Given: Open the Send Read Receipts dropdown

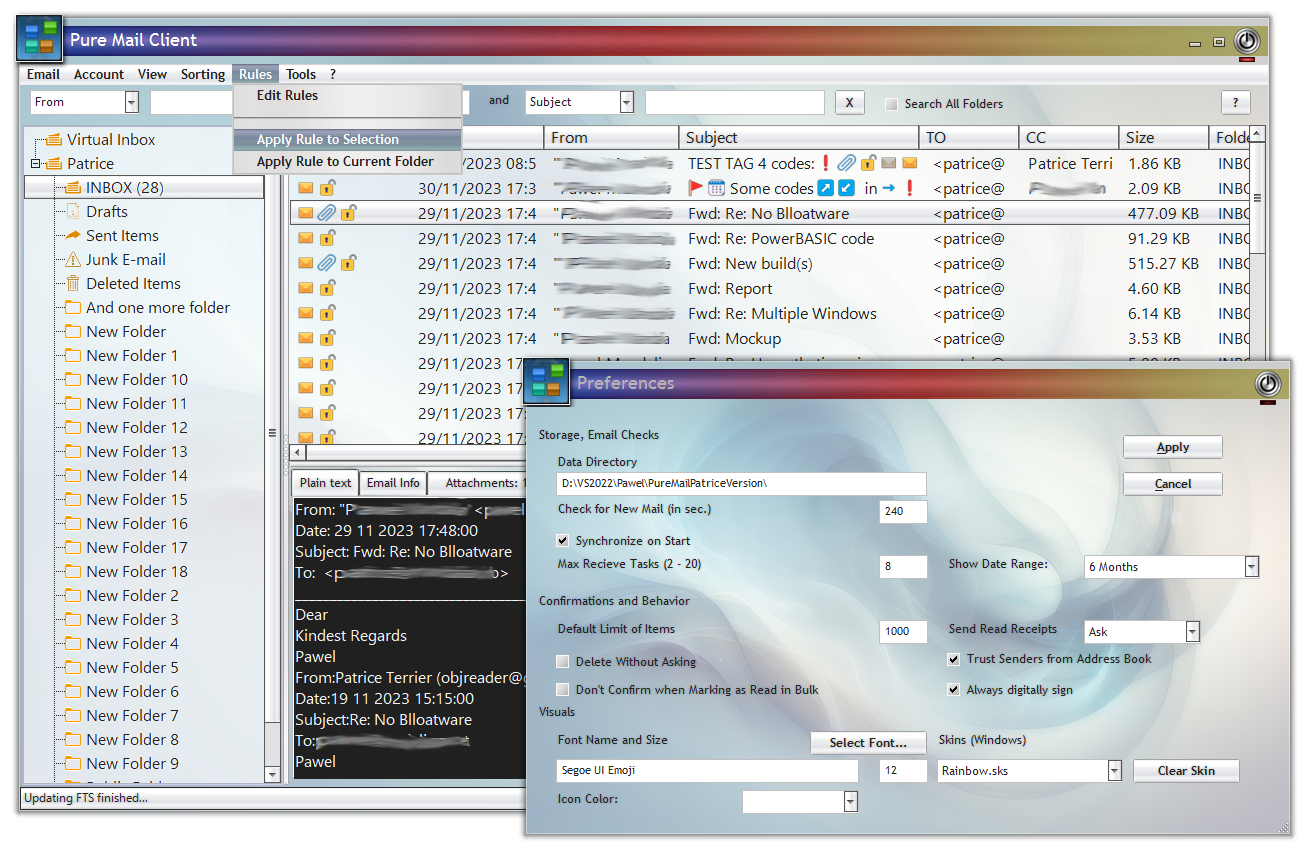Looking at the screenshot, I should (1192, 632).
